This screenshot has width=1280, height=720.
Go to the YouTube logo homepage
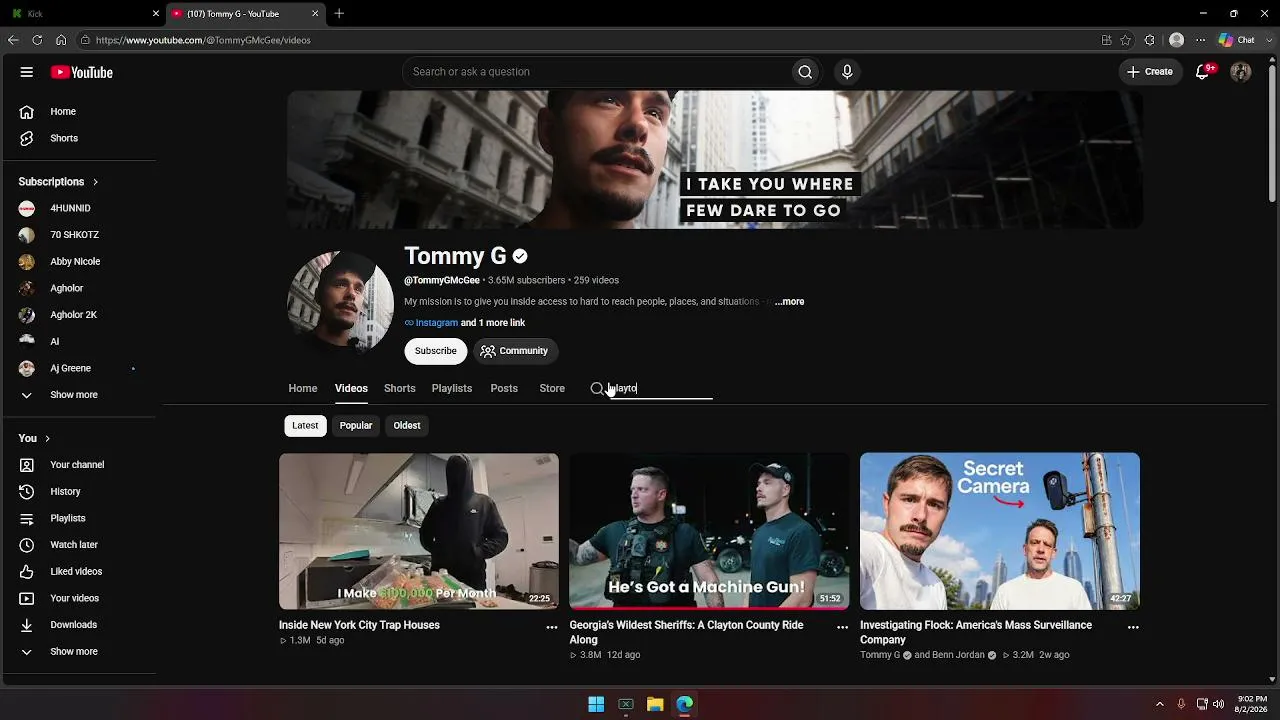tap(82, 72)
